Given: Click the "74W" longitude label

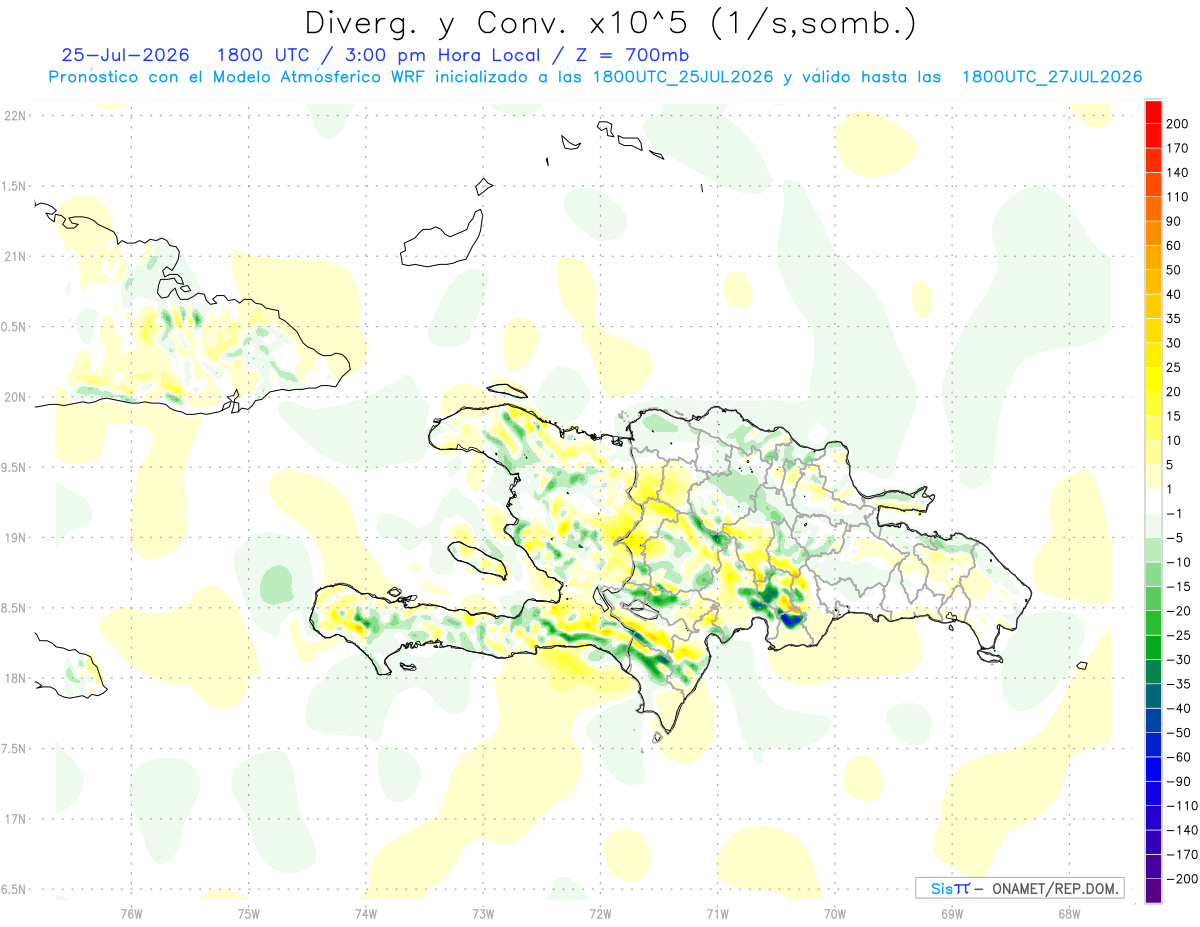Looking at the screenshot, I should tap(365, 913).
